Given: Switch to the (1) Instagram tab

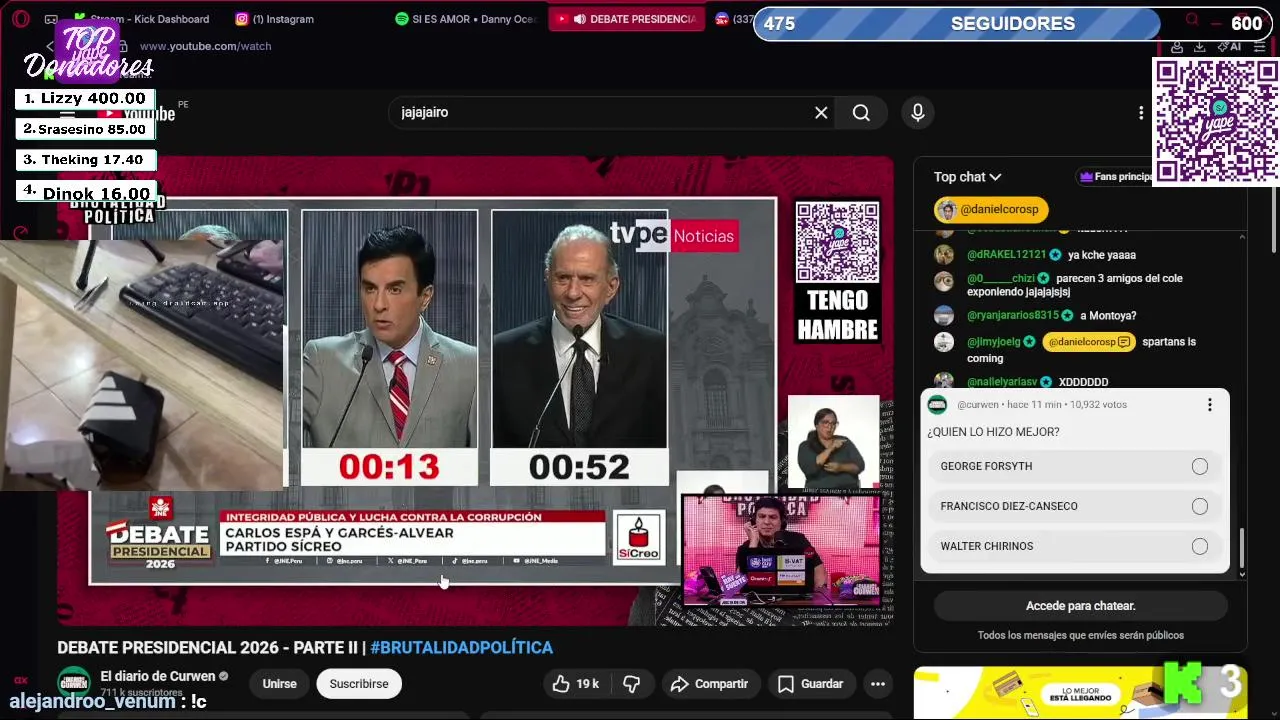Looking at the screenshot, I should pos(275,19).
